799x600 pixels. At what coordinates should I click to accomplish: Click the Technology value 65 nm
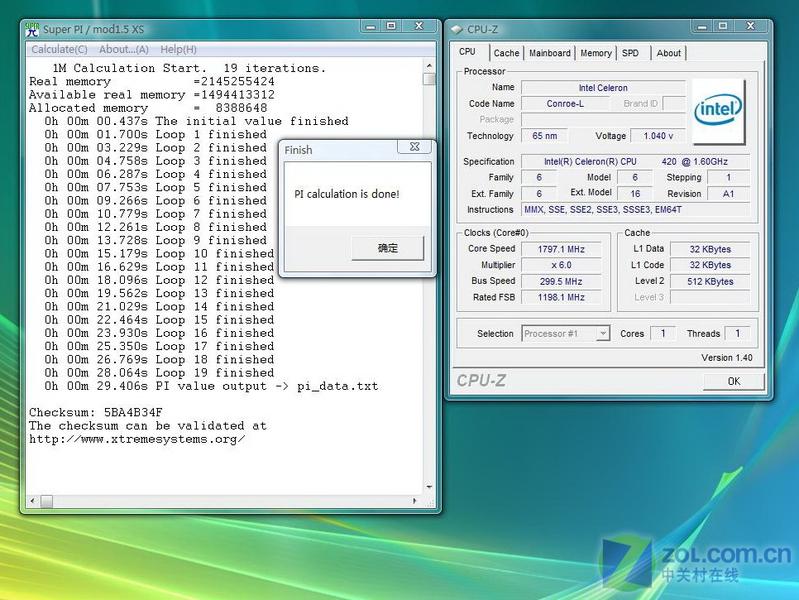(x=544, y=136)
